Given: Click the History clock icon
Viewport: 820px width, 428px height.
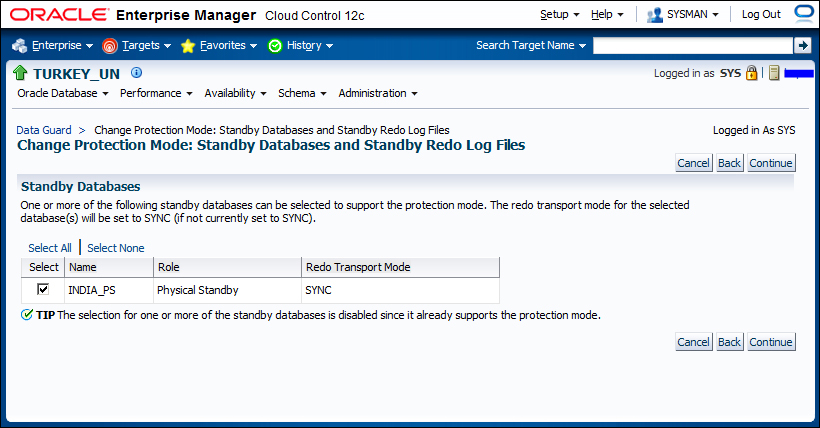Looking at the screenshot, I should [275, 46].
